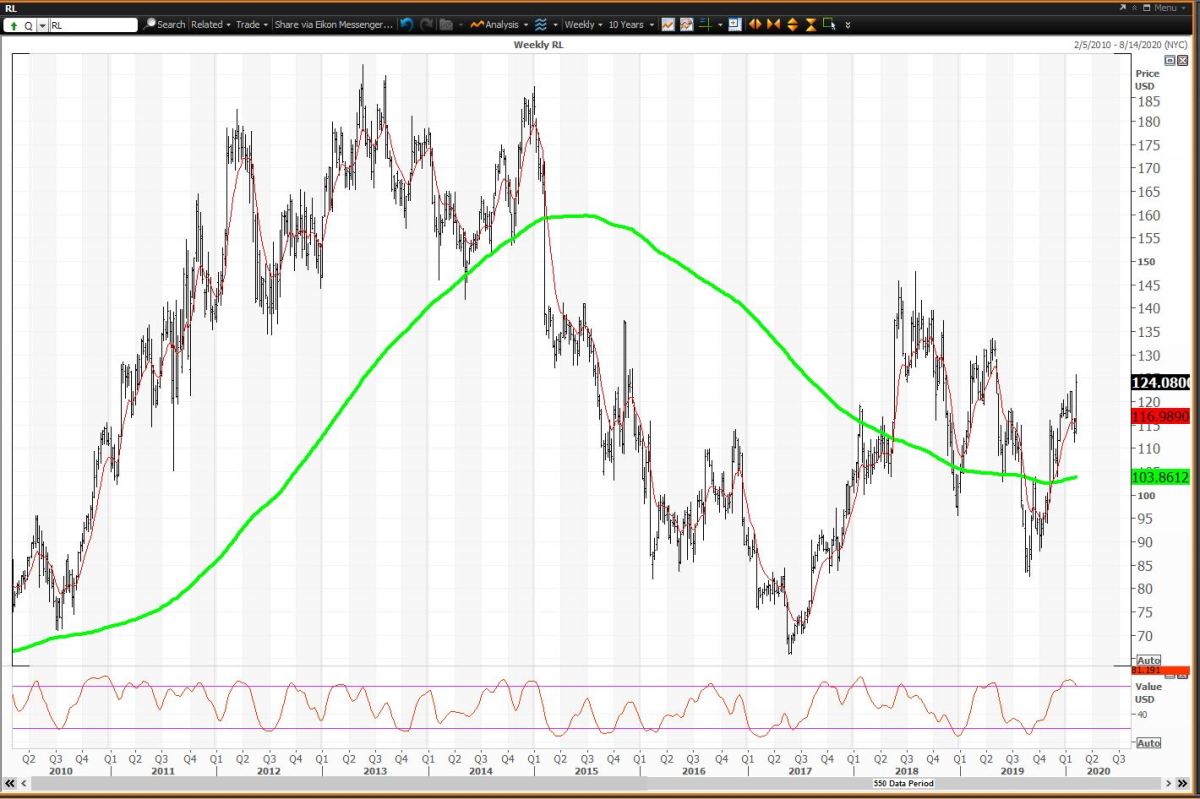Open the Related menu
This screenshot has height=799, width=1200.
(207, 24)
